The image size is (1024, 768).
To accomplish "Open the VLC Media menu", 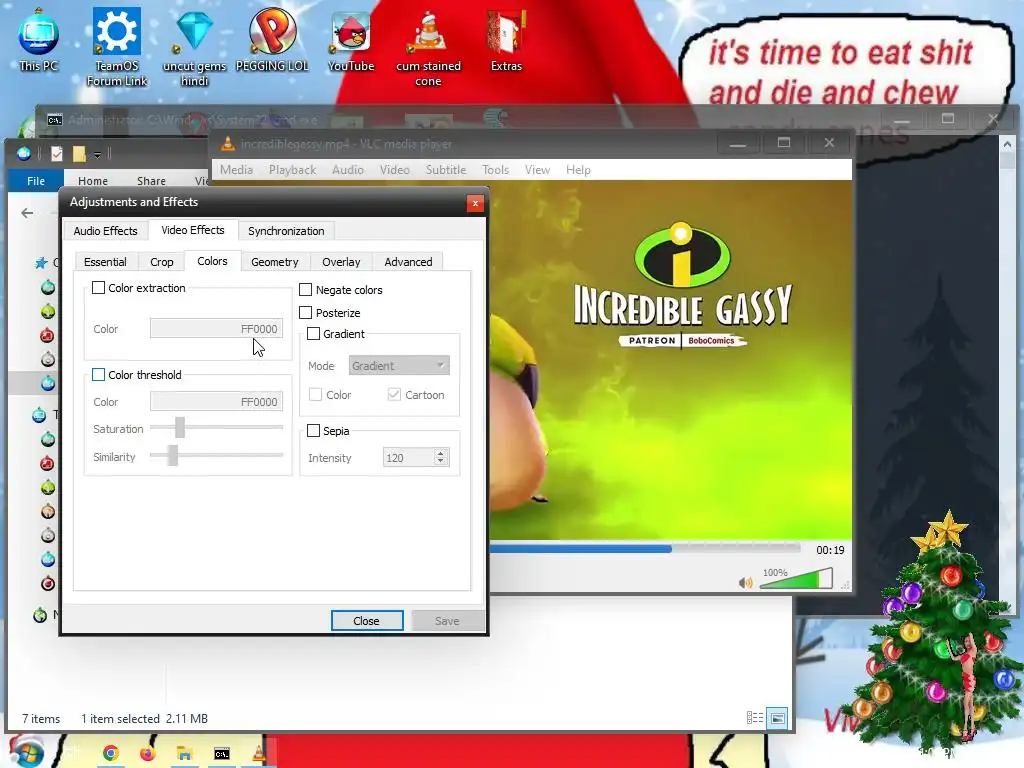I will [236, 170].
